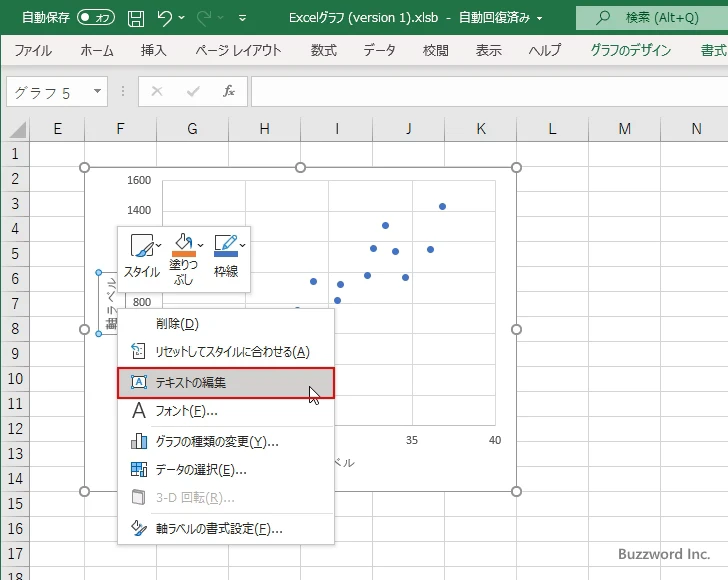This screenshot has height=580, width=728.
Task: Select column N header
Action: pyautogui.click(x=696, y=129)
